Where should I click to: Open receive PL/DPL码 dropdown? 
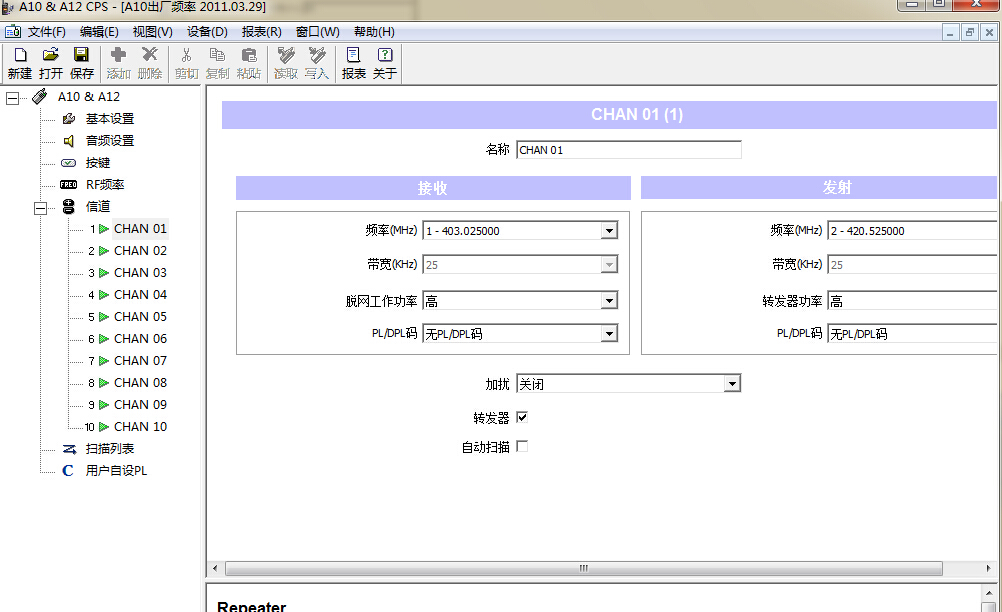[609, 334]
